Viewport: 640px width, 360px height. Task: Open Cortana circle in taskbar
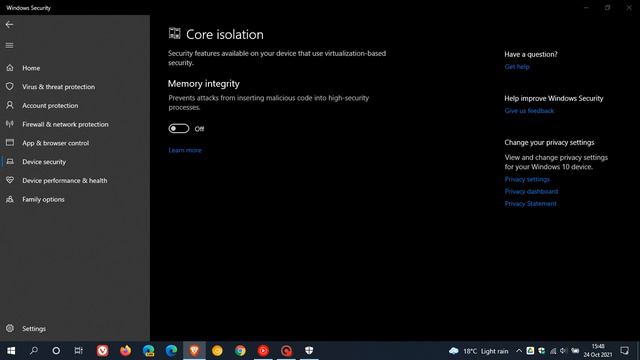pos(56,351)
